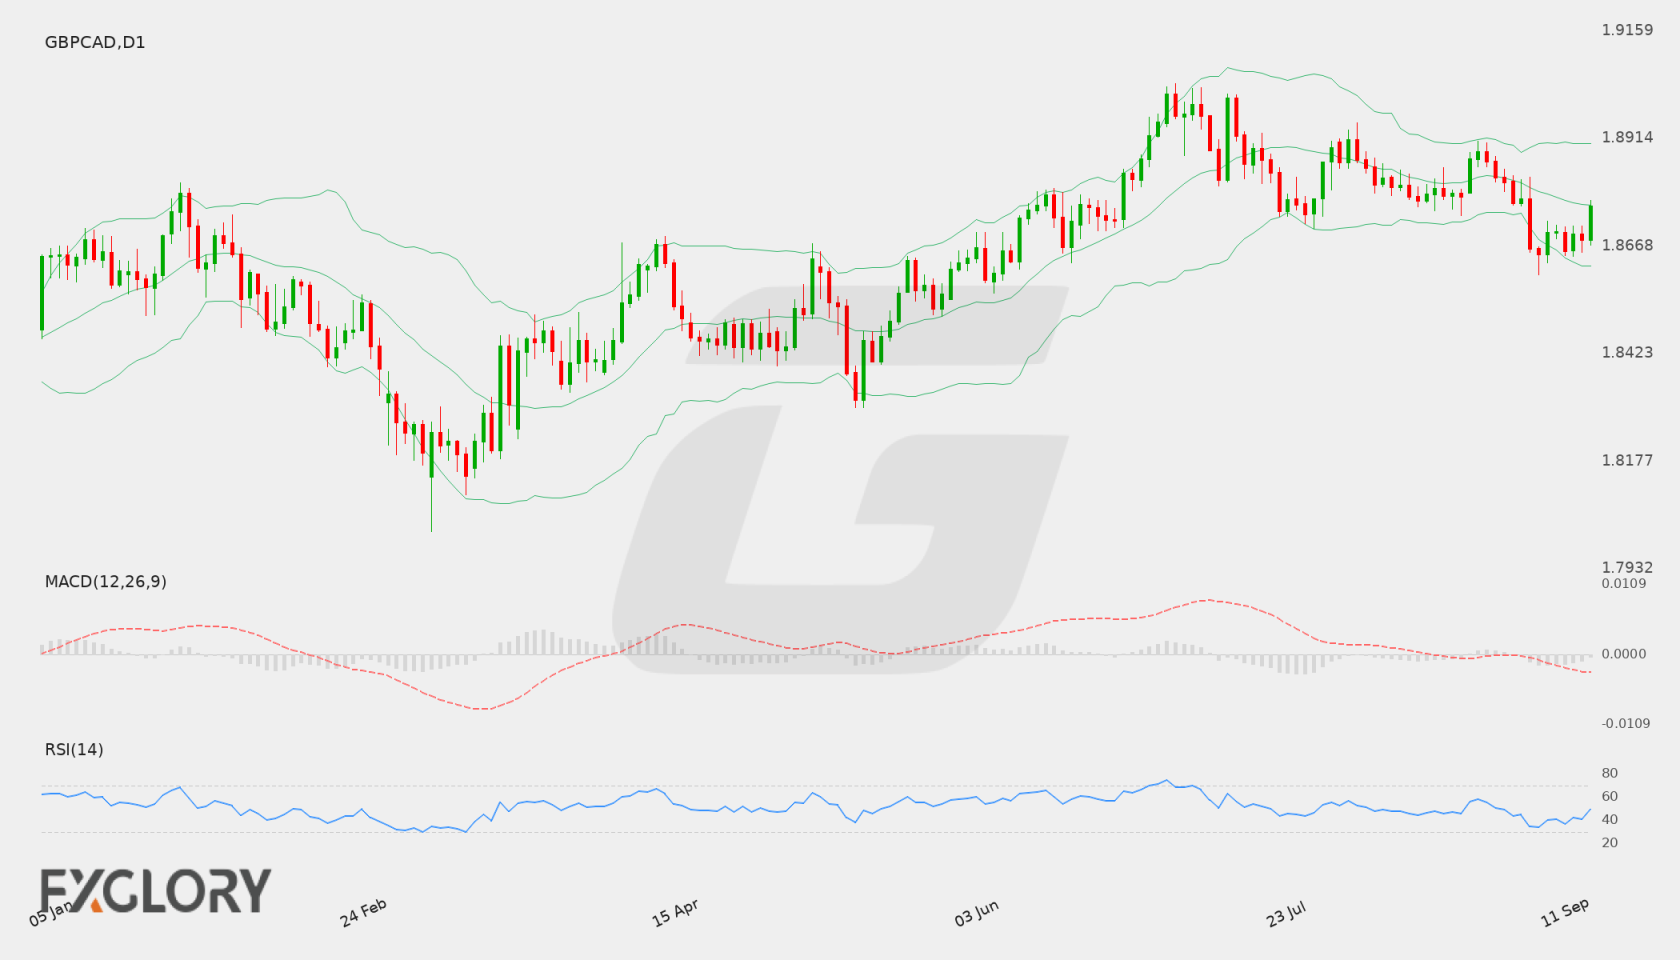The width and height of the screenshot is (1680, 960).
Task: Click the 15 Apr date label
Action: (675, 913)
